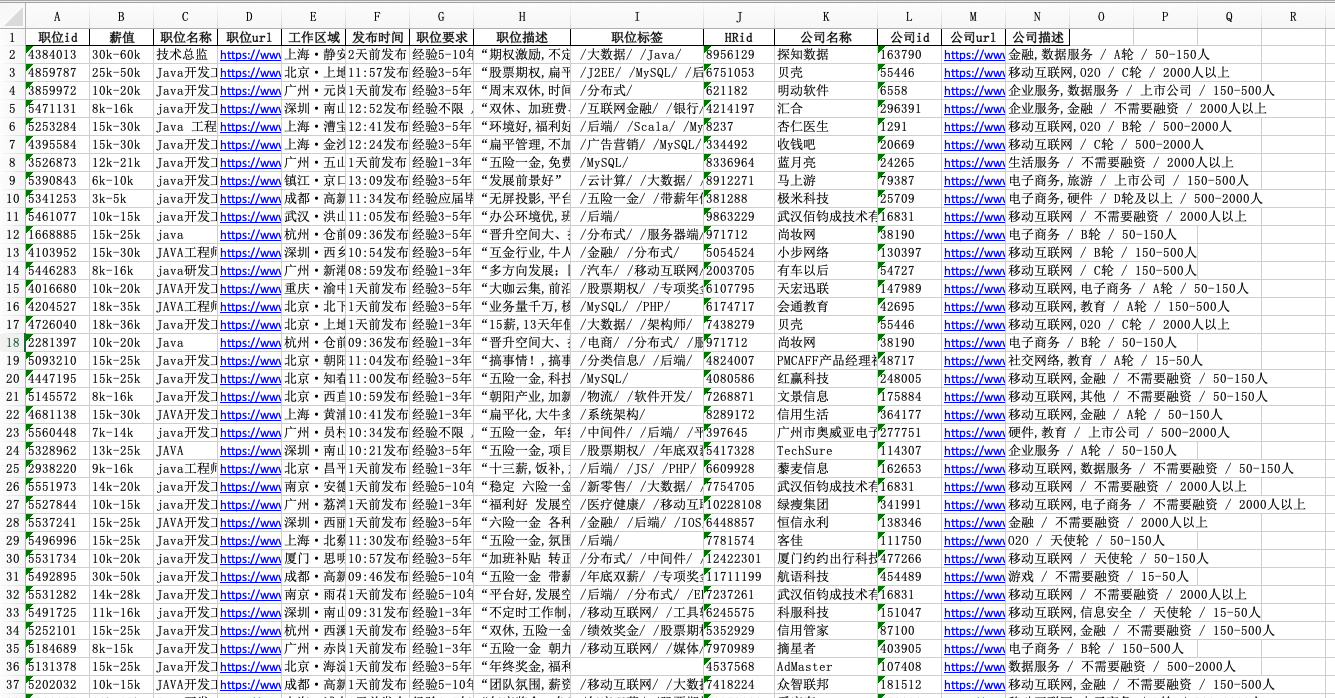Viewport: 1335px width, 698px height.
Task: Select column J header
Action: pyautogui.click(x=739, y=17)
